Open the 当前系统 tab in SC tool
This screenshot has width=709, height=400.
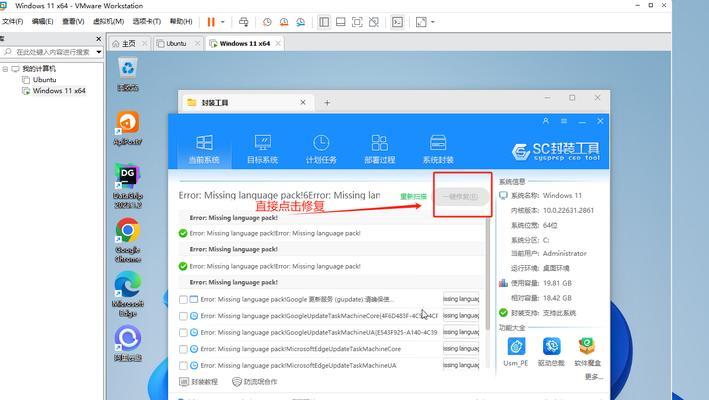(204, 149)
